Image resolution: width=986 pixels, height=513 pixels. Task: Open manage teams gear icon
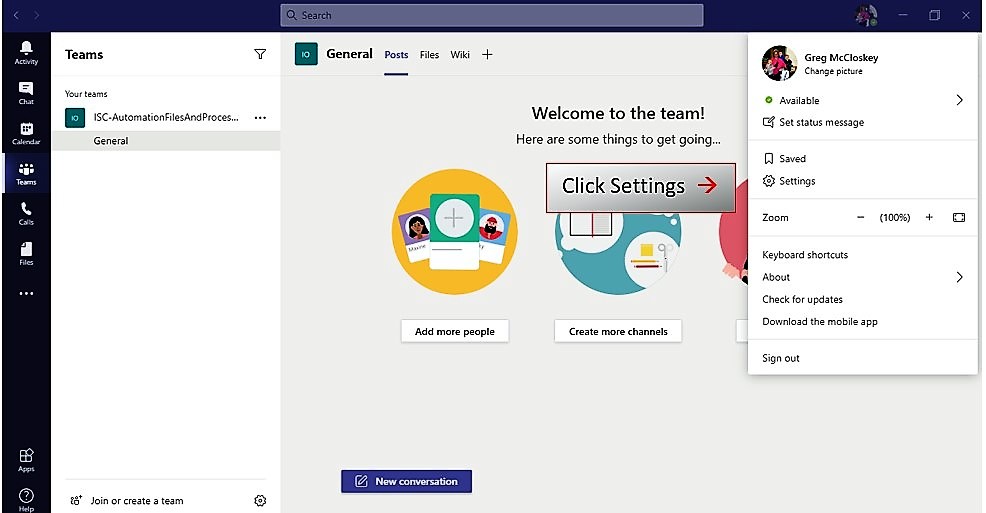(260, 500)
